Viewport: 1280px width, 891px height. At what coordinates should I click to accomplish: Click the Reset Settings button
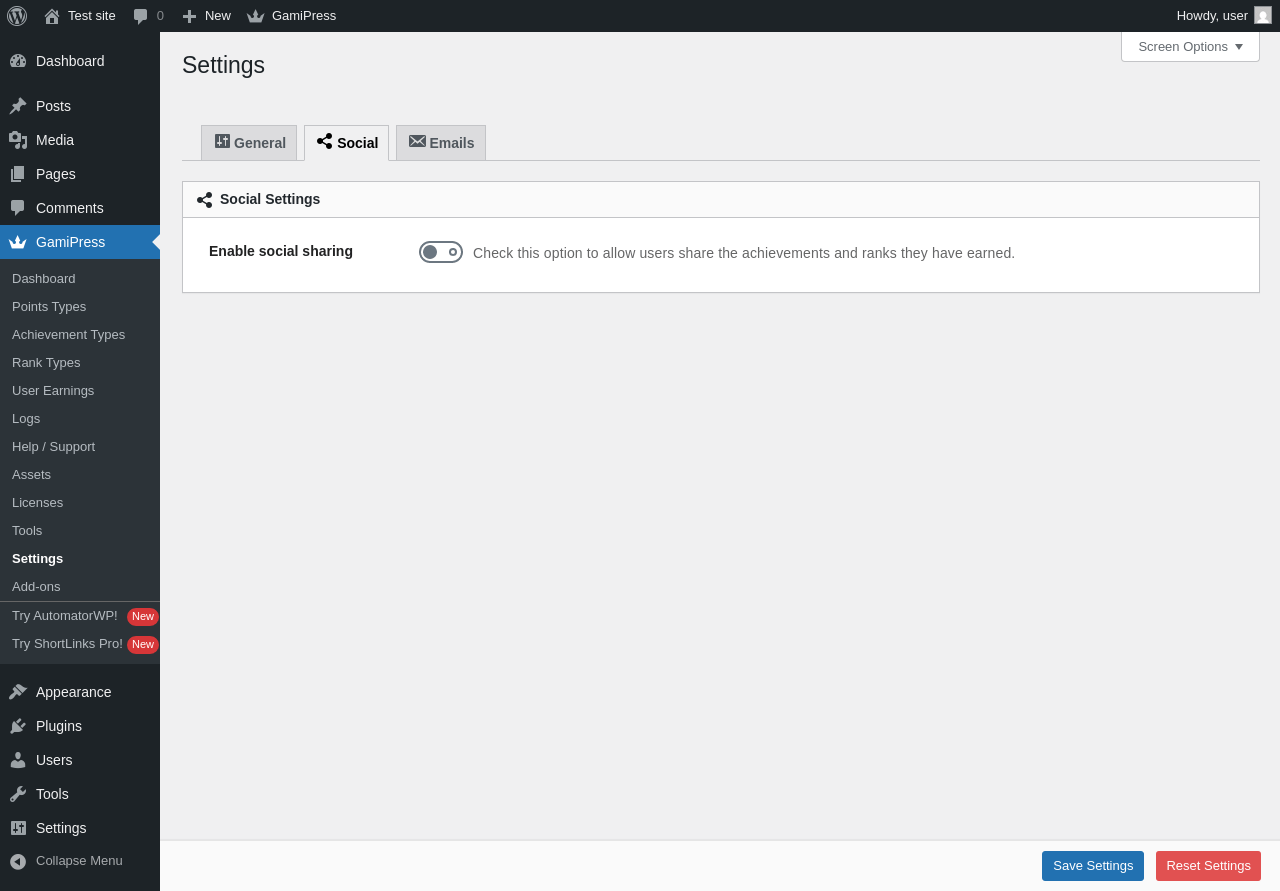point(1208,866)
